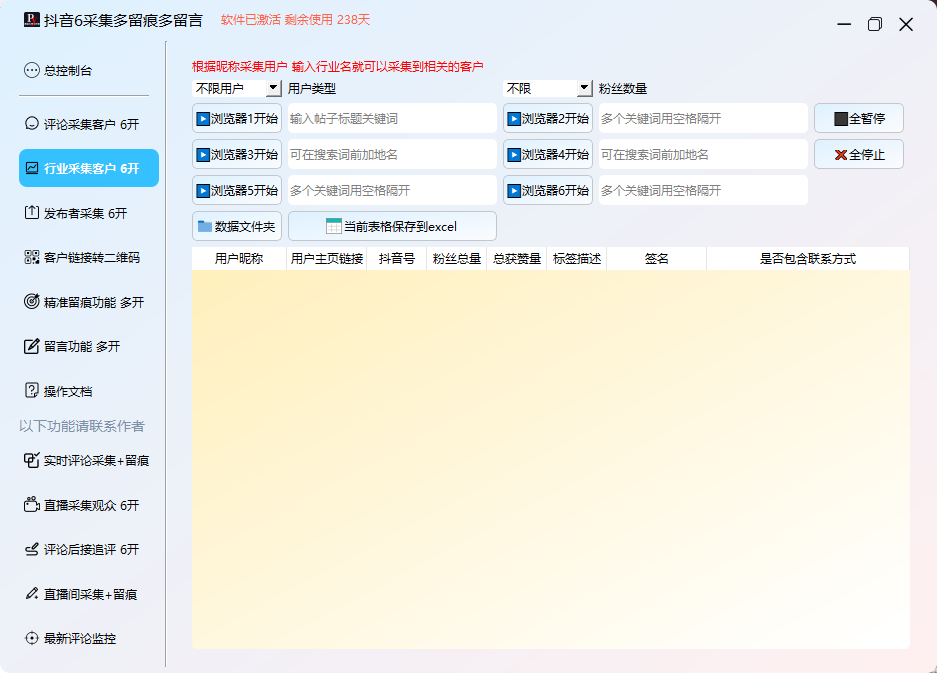Expand the 不限用户 user type dropdown
The width and height of the screenshot is (937, 673).
click(x=273, y=89)
